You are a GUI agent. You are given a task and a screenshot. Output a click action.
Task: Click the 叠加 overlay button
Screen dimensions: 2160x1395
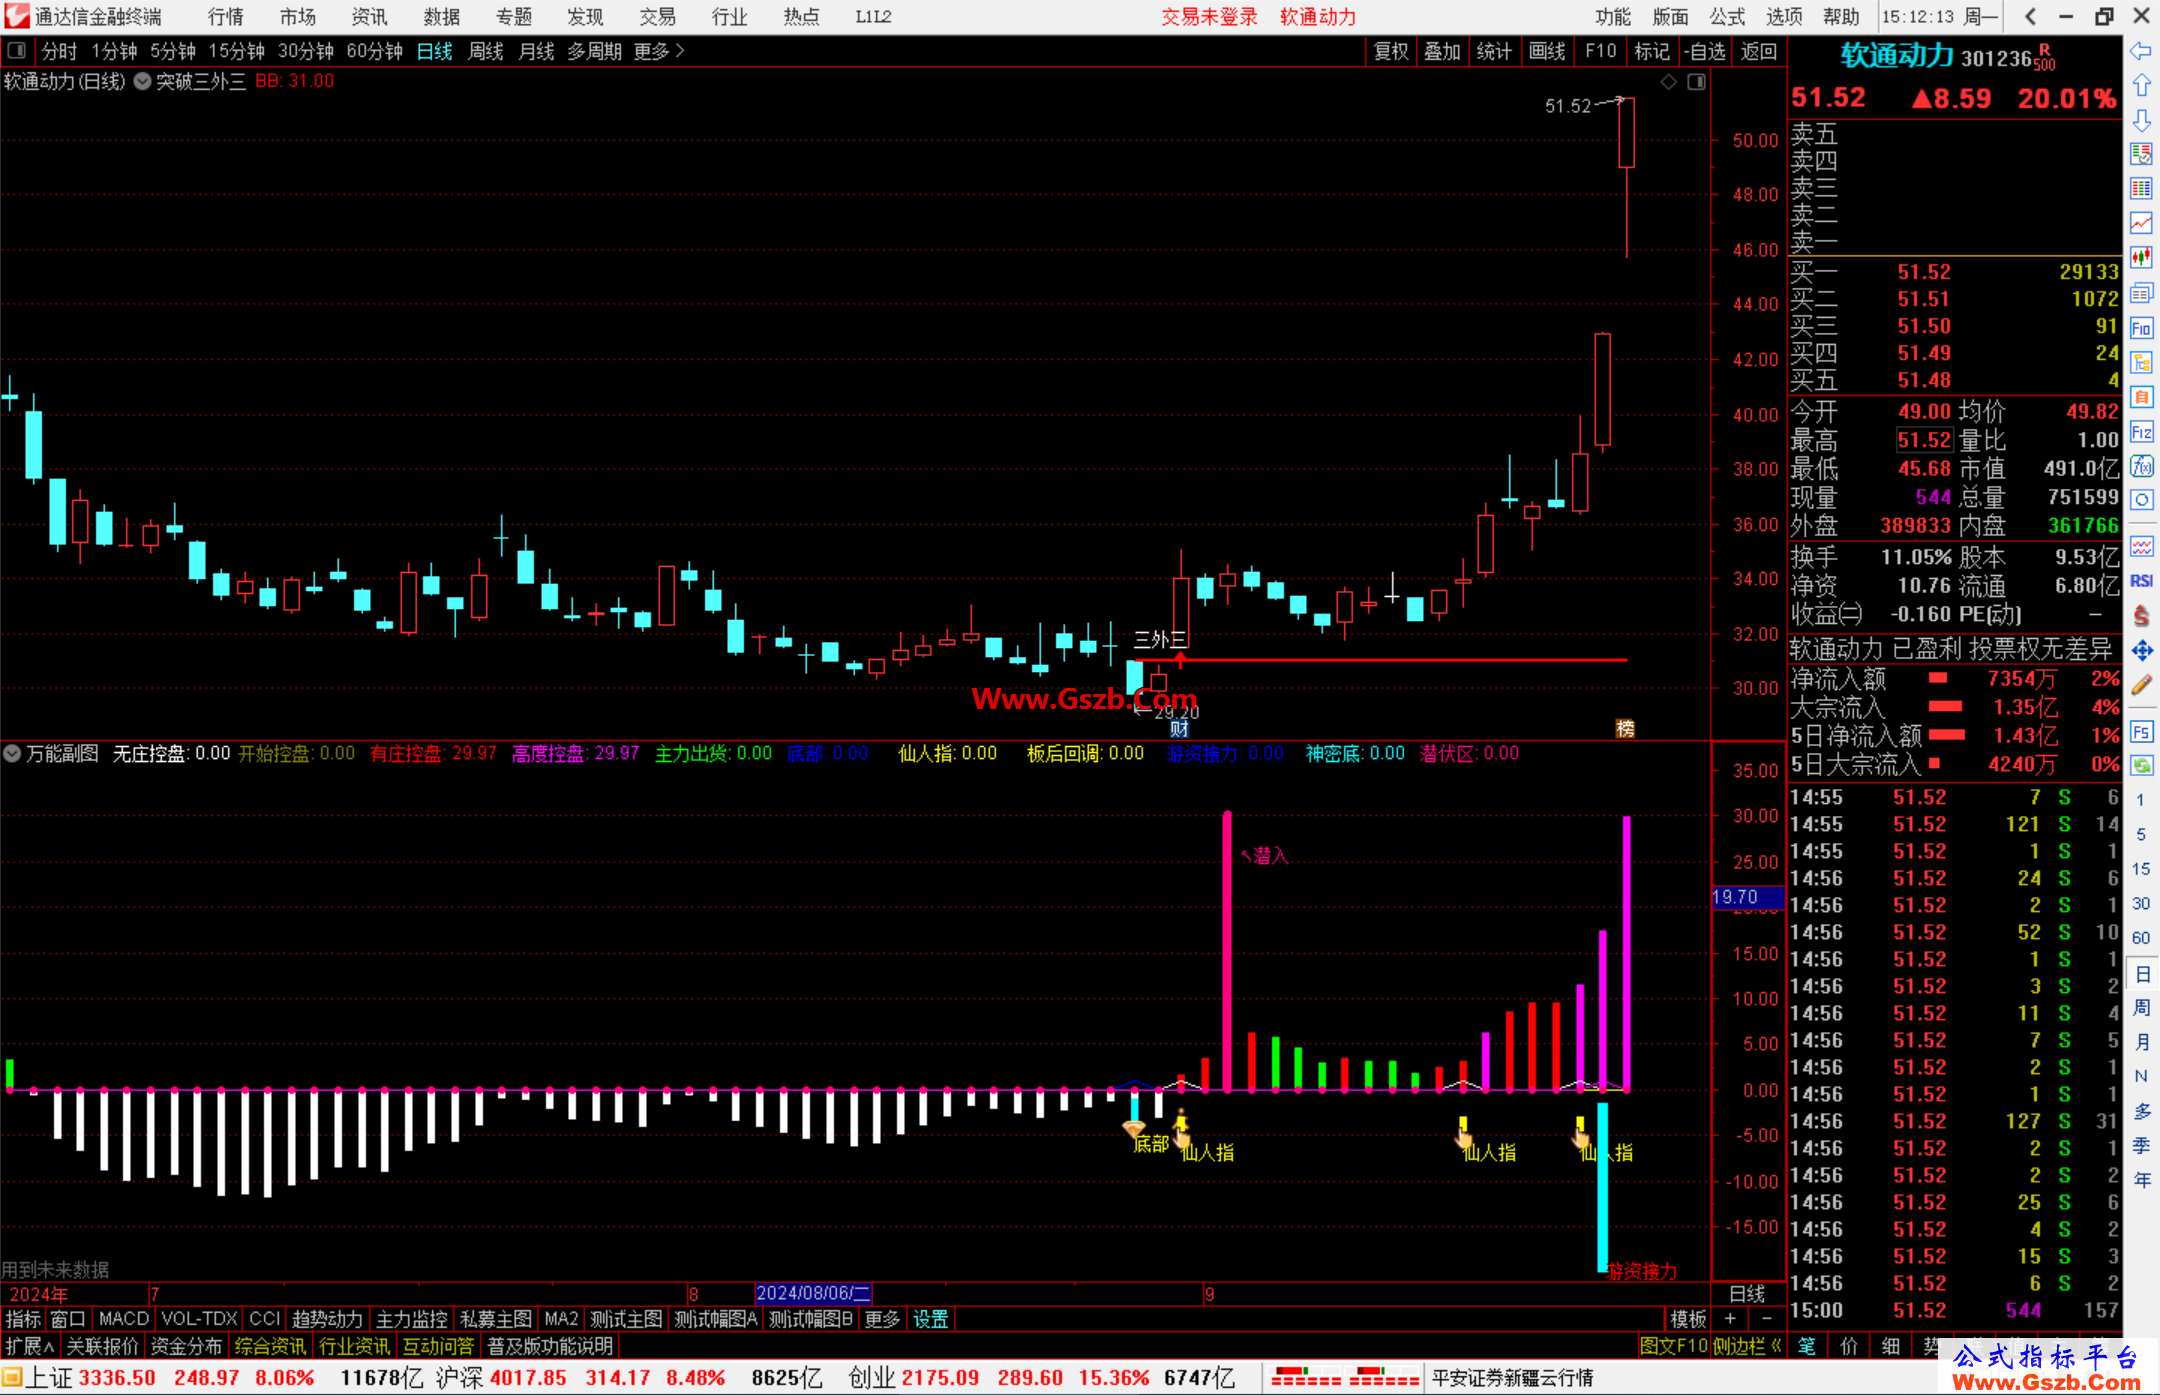(1442, 51)
